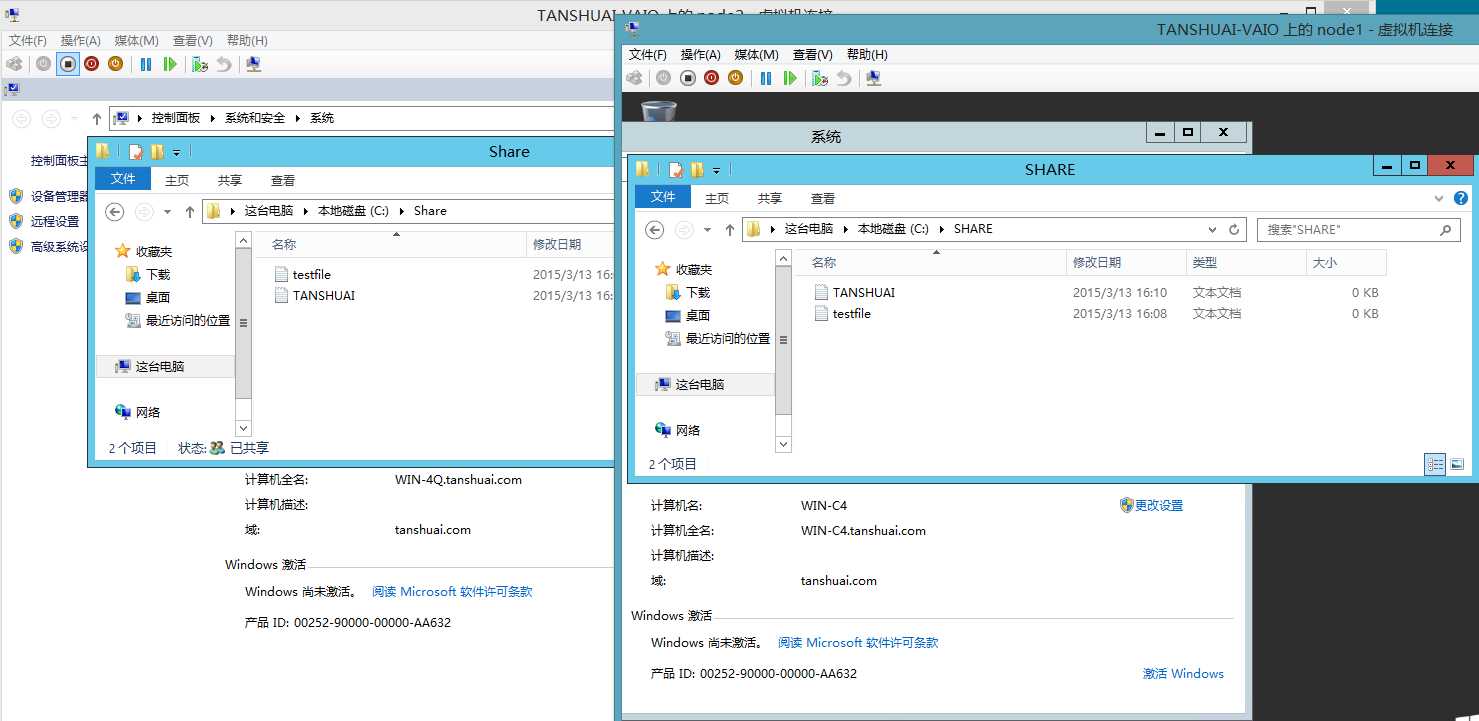The width and height of the screenshot is (1479, 721).
Task: Sort by 类型 column in SHARE window
Action: [1245, 262]
